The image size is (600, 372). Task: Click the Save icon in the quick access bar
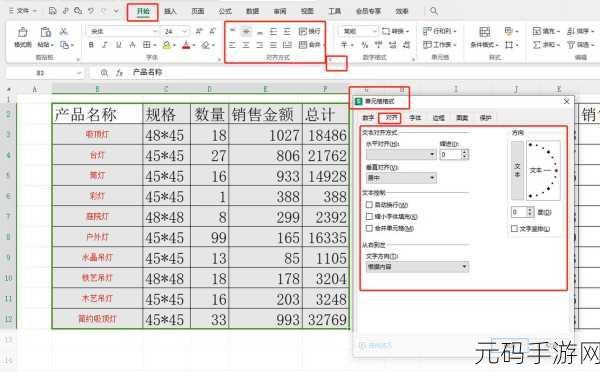coord(52,11)
